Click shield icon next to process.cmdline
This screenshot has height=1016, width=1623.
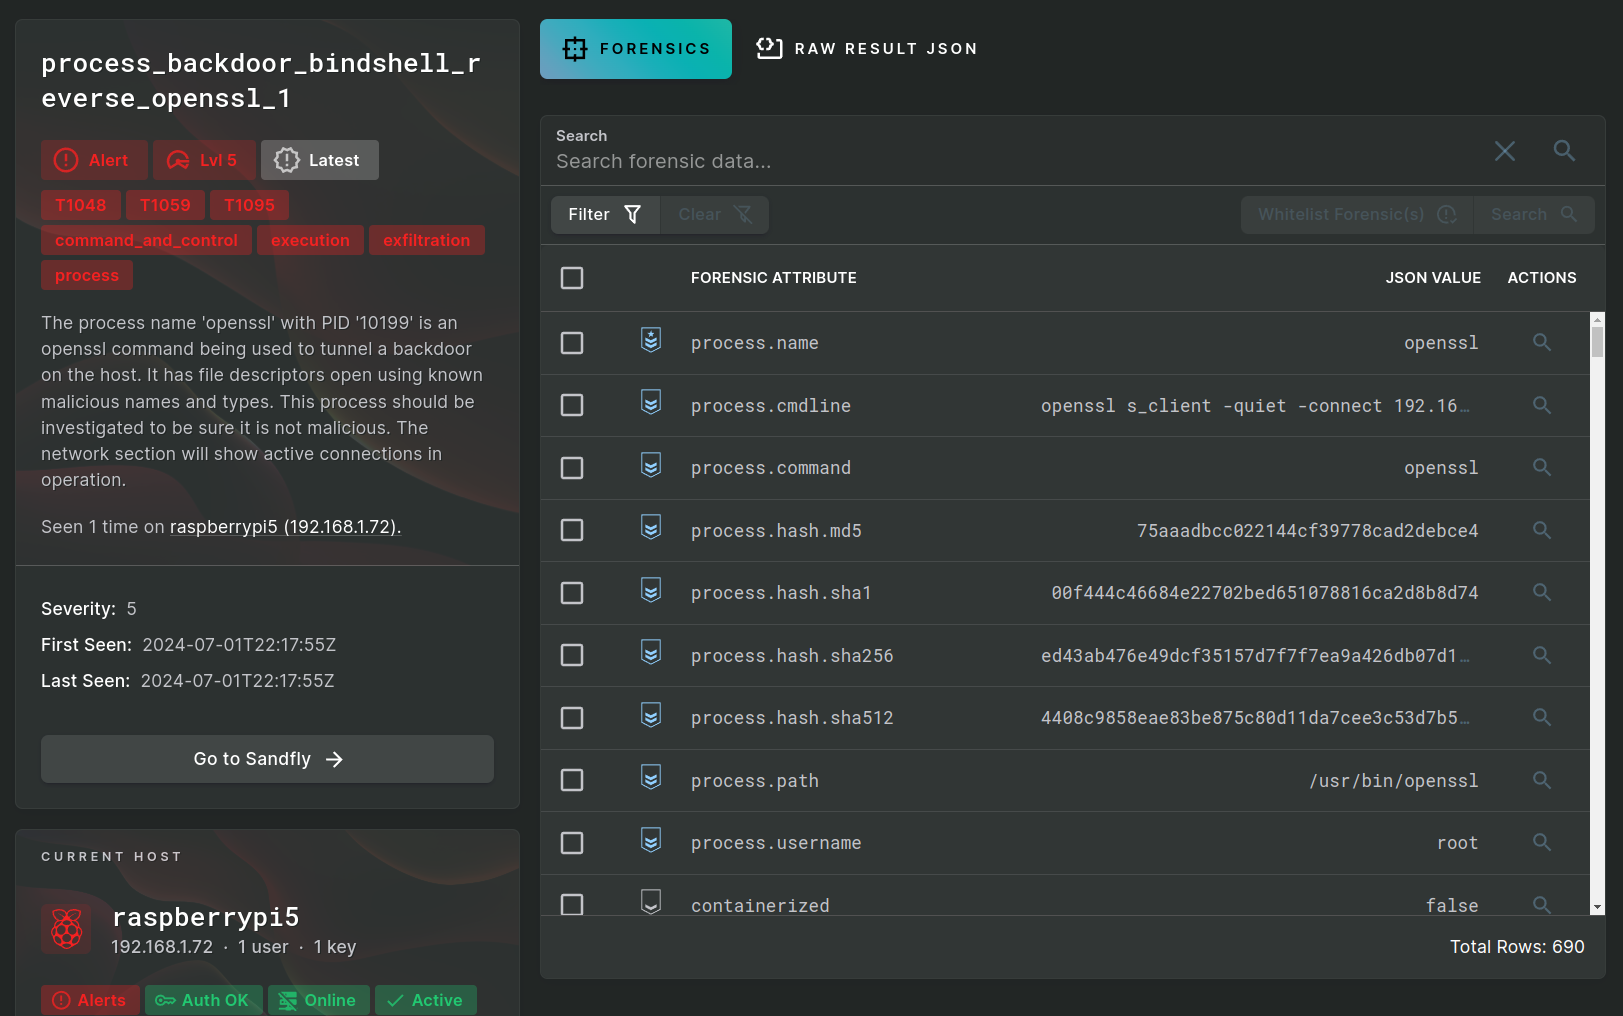point(651,403)
